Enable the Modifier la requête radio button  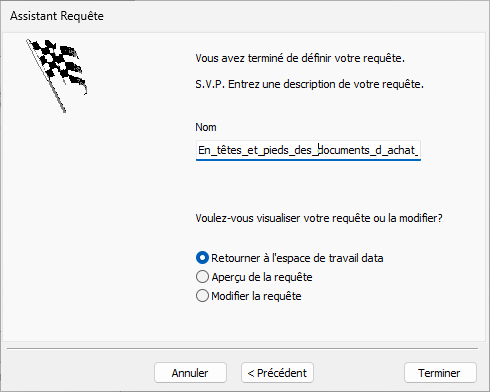point(202,296)
